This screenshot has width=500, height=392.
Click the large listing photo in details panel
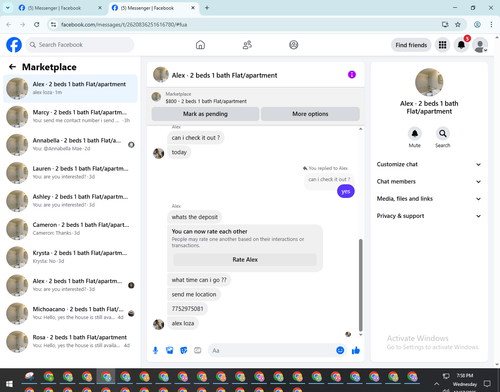pyautogui.click(x=429, y=82)
